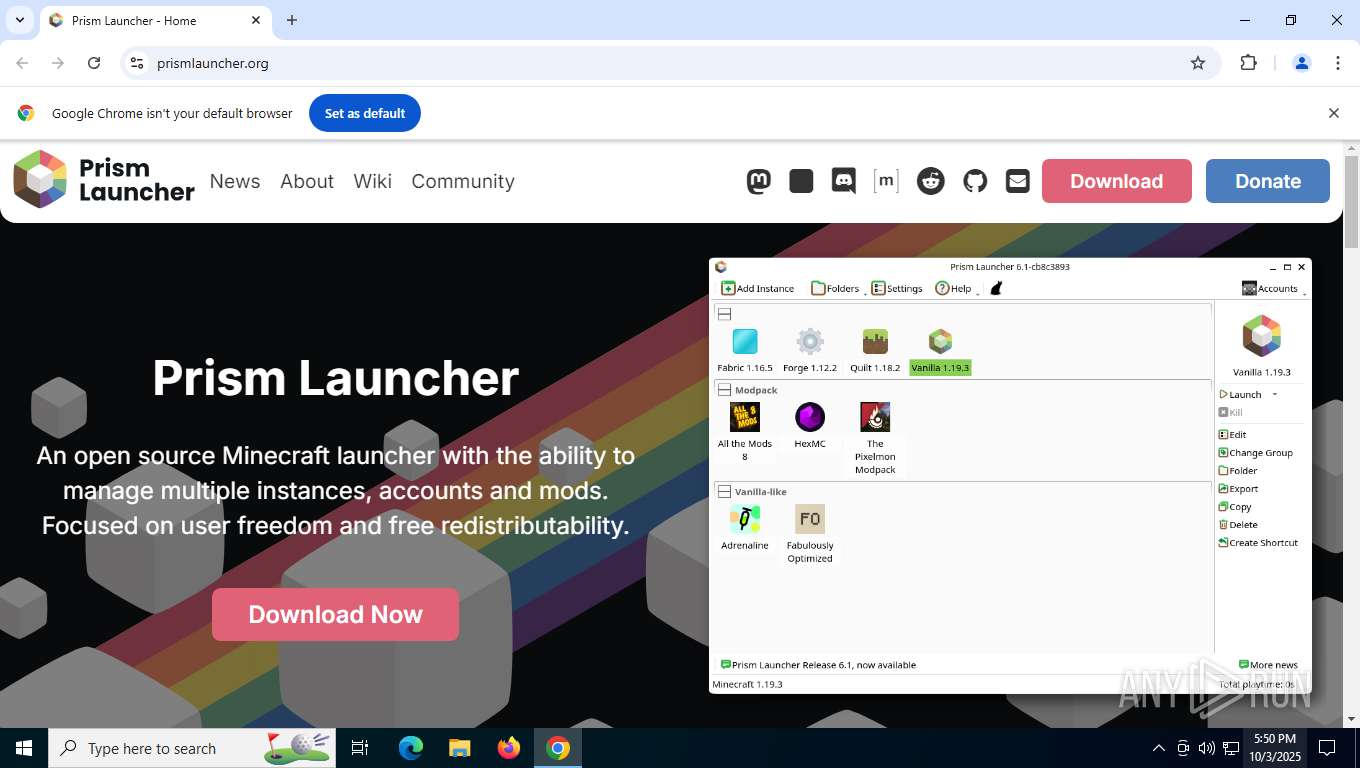Click the email envelope icon
This screenshot has height=768, width=1360.
(x=1018, y=181)
